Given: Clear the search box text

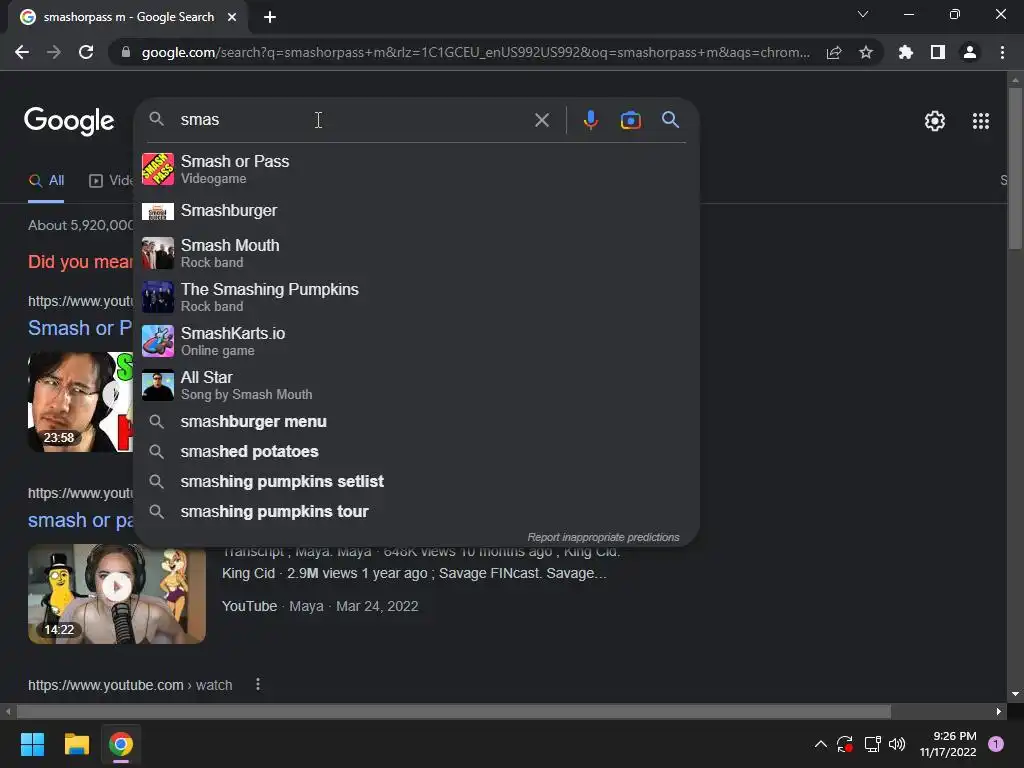Looking at the screenshot, I should pos(542,120).
